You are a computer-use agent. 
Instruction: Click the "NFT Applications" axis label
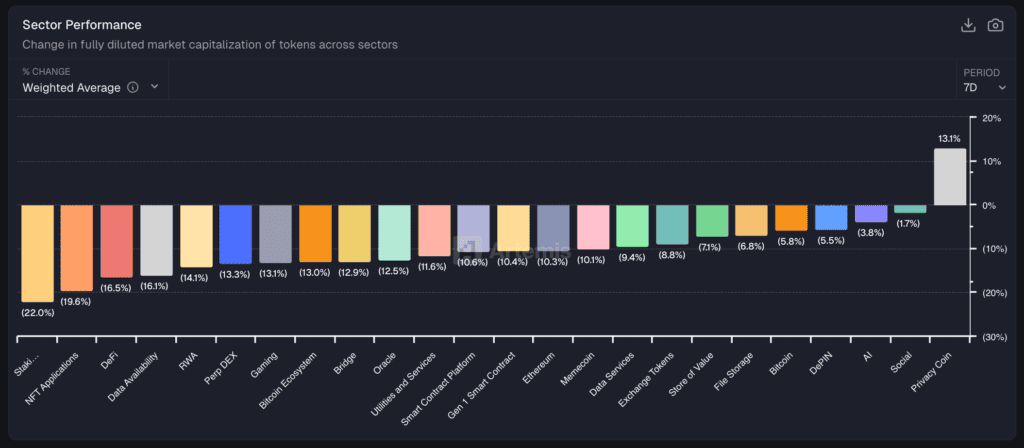point(52,379)
